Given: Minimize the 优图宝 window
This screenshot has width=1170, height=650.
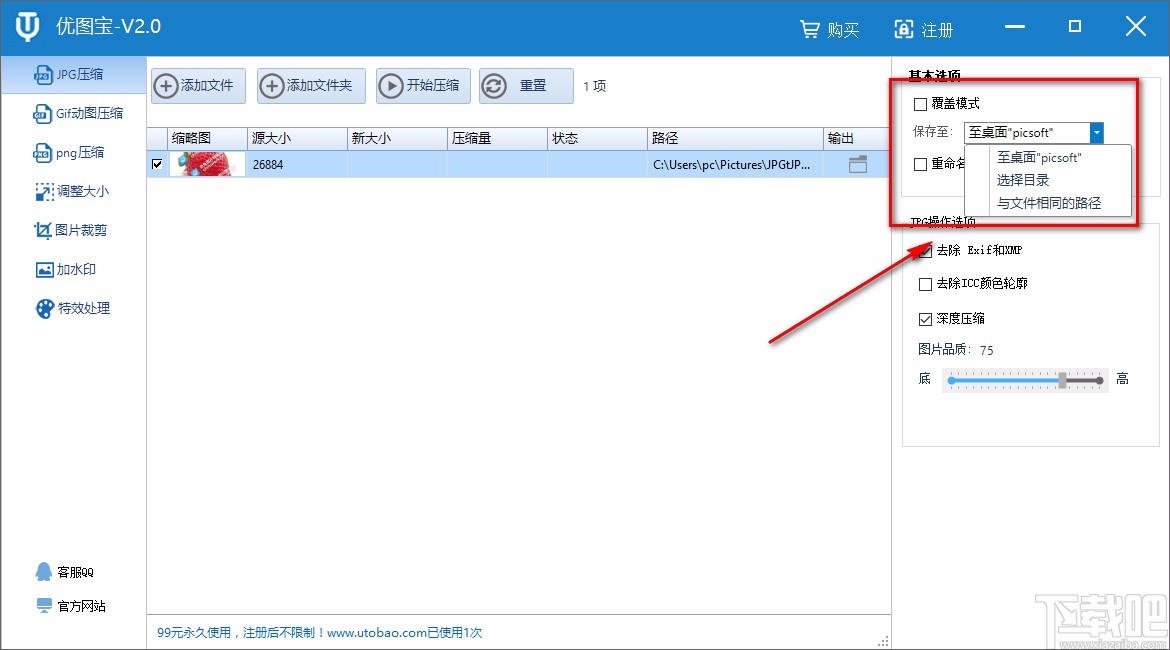Looking at the screenshot, I should click(x=1014, y=27).
